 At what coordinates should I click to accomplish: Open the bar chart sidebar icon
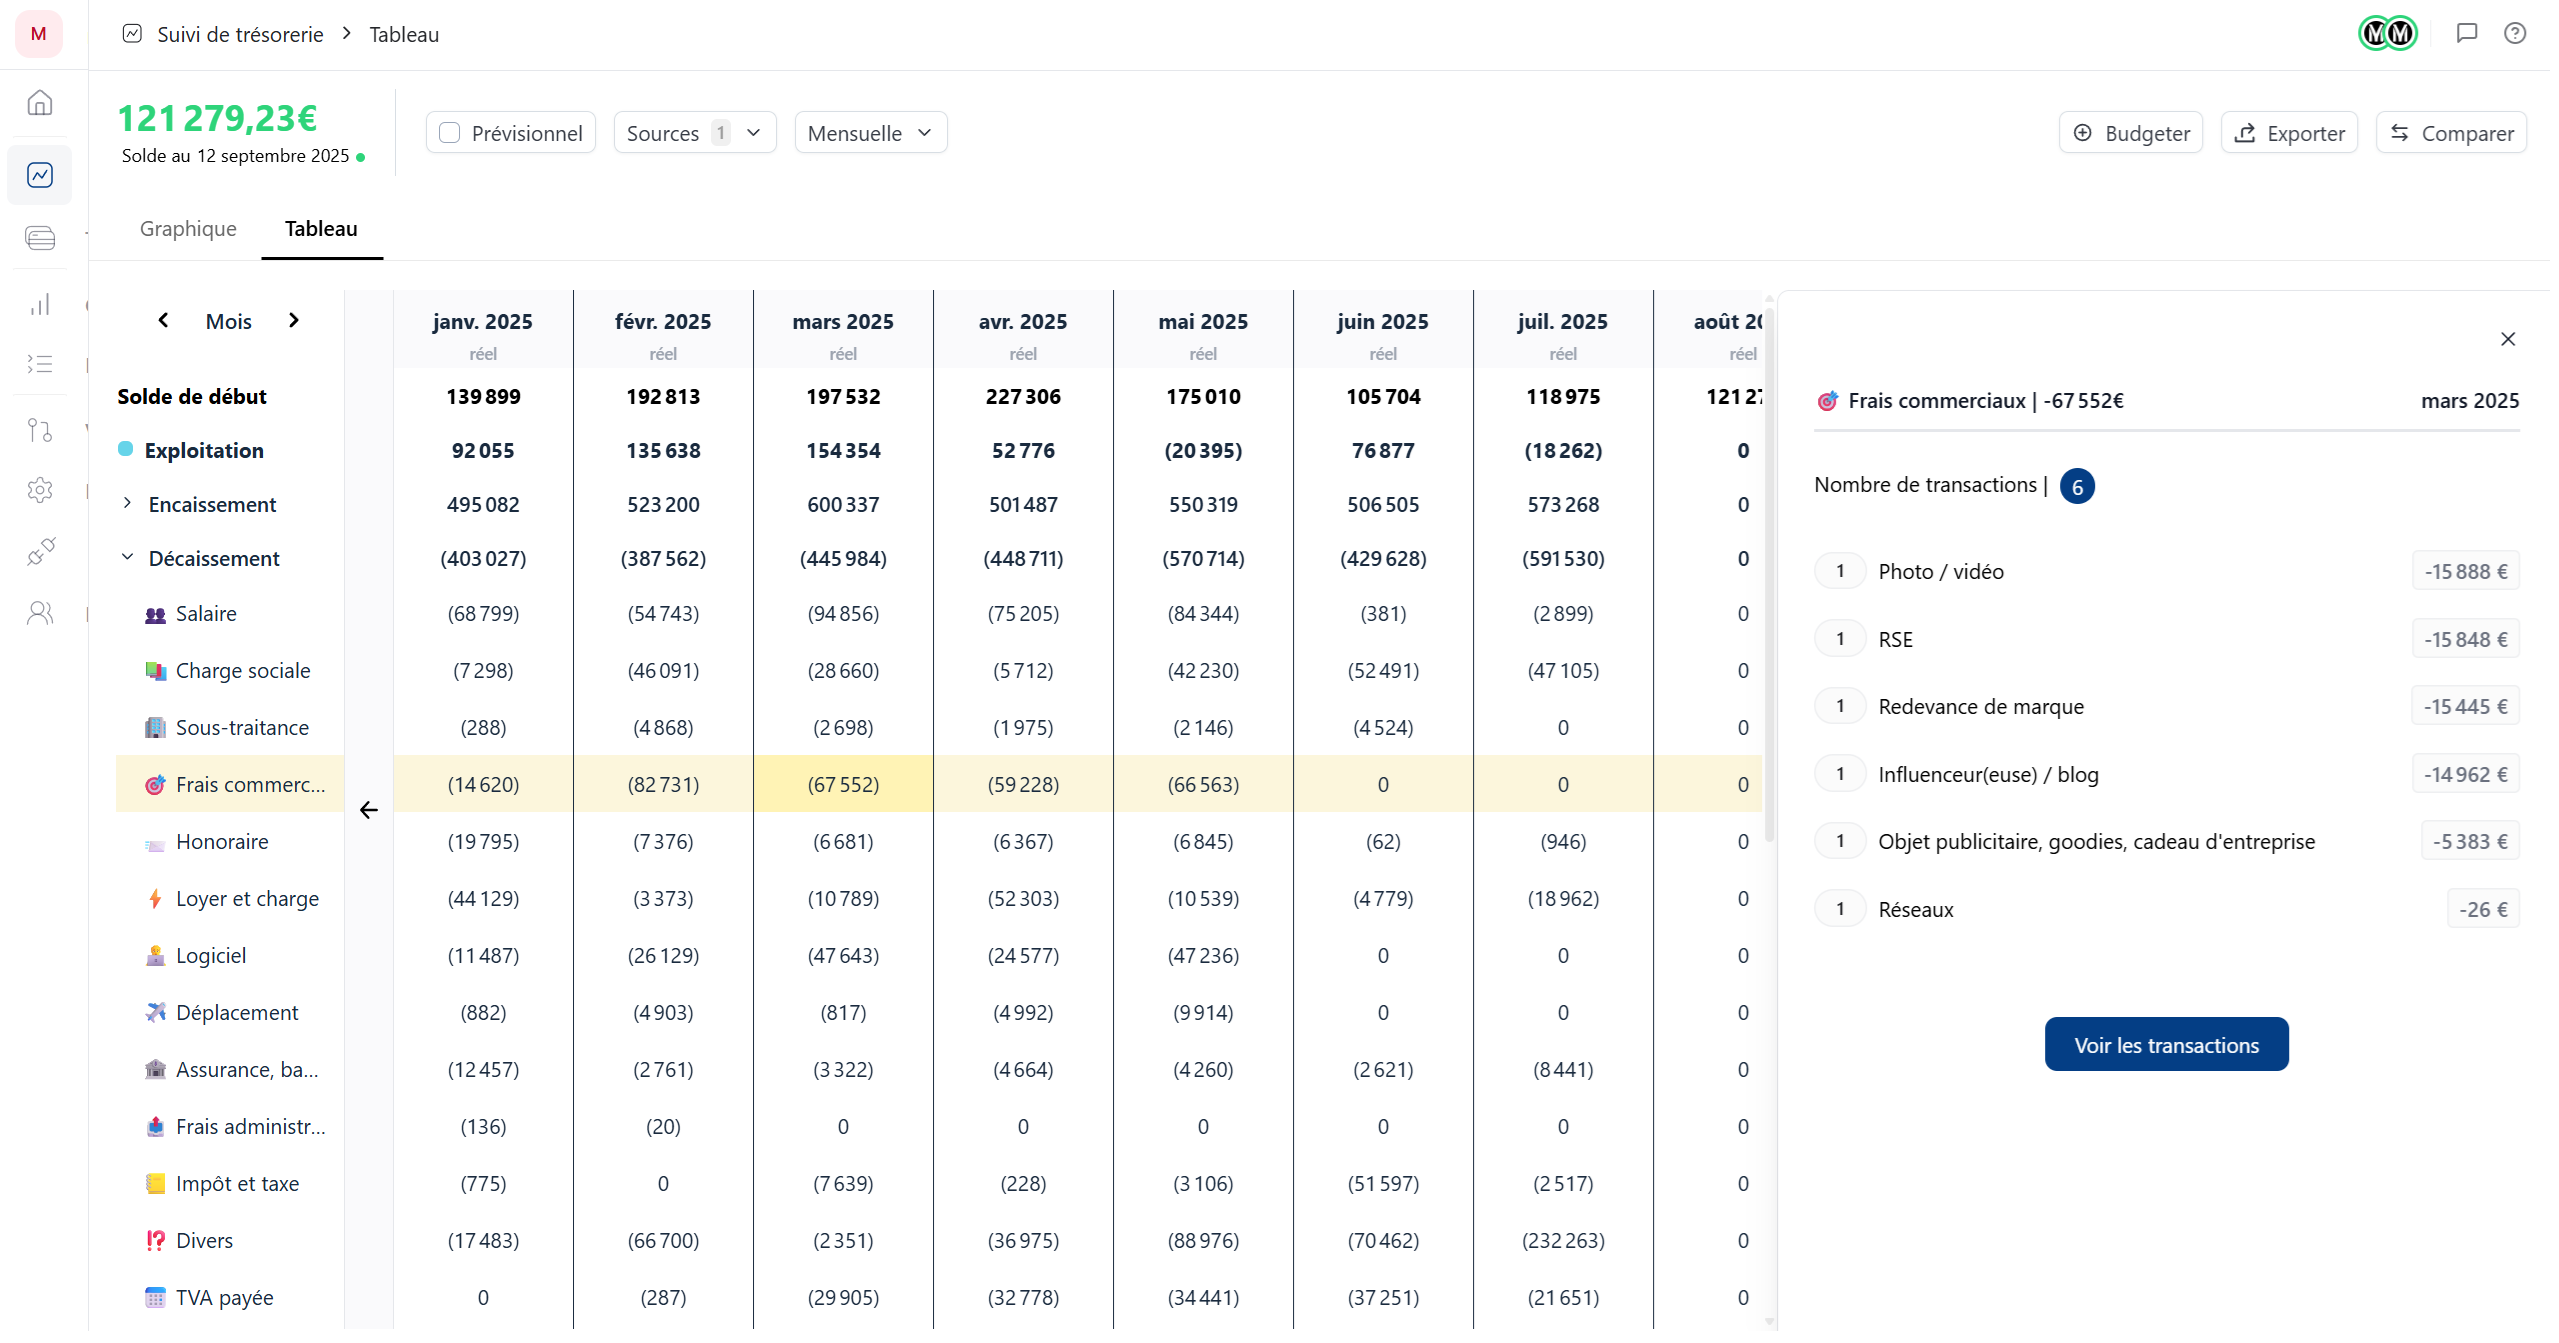(40, 304)
